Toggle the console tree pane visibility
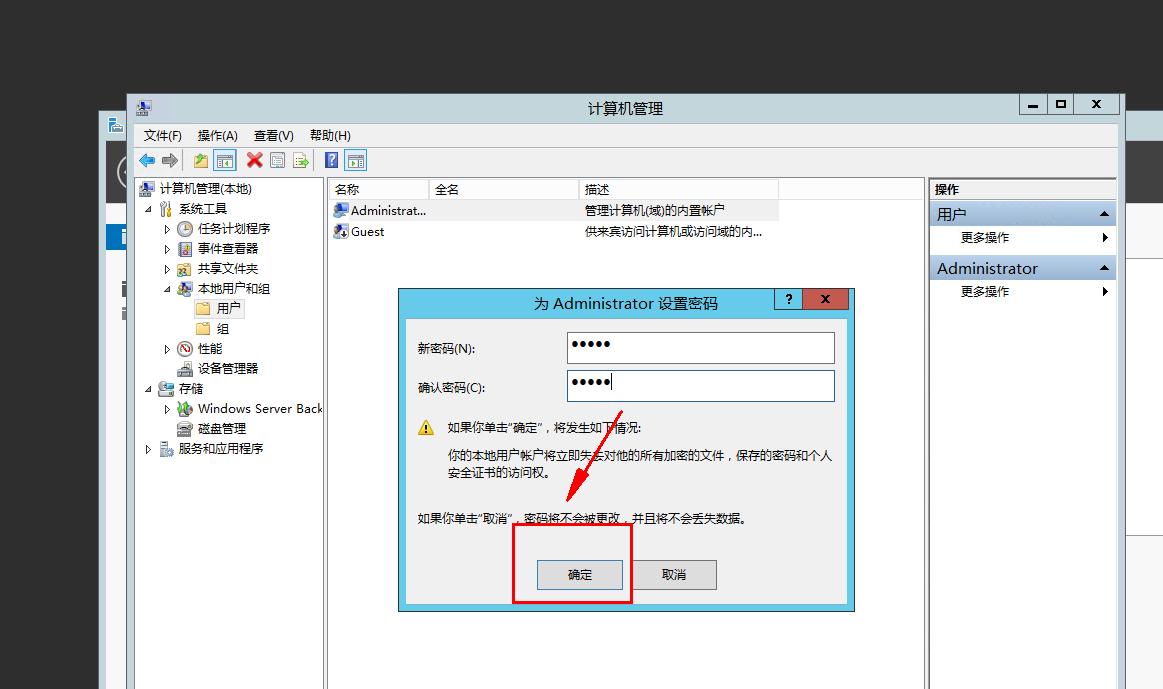This screenshot has height=689, width=1163. pos(225,160)
